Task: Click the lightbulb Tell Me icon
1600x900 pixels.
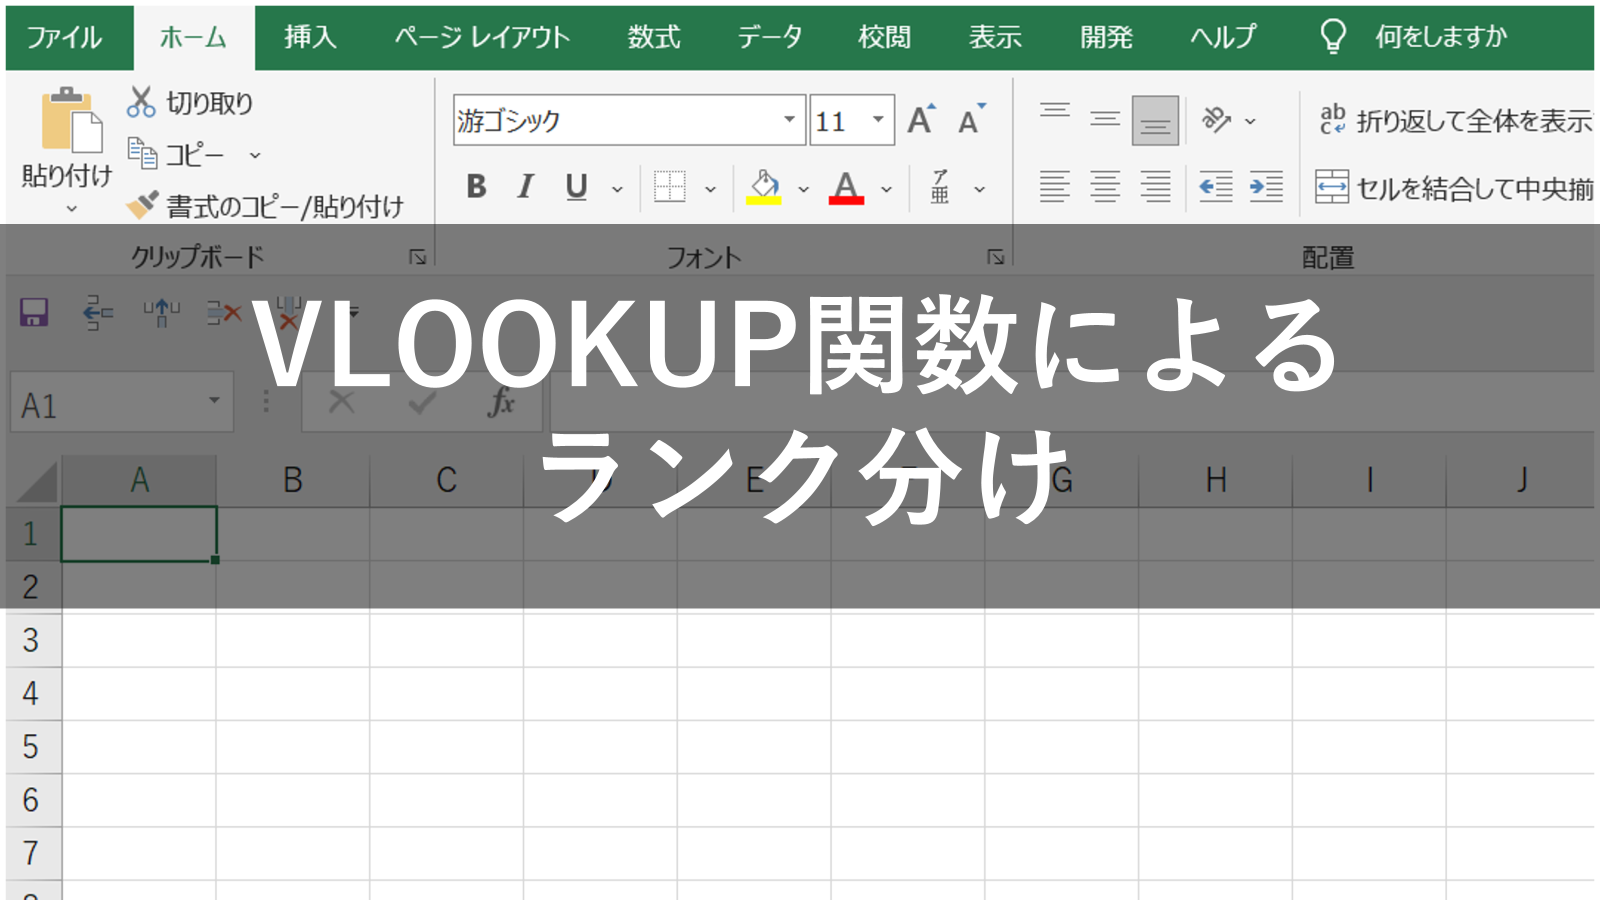Action: (1333, 37)
